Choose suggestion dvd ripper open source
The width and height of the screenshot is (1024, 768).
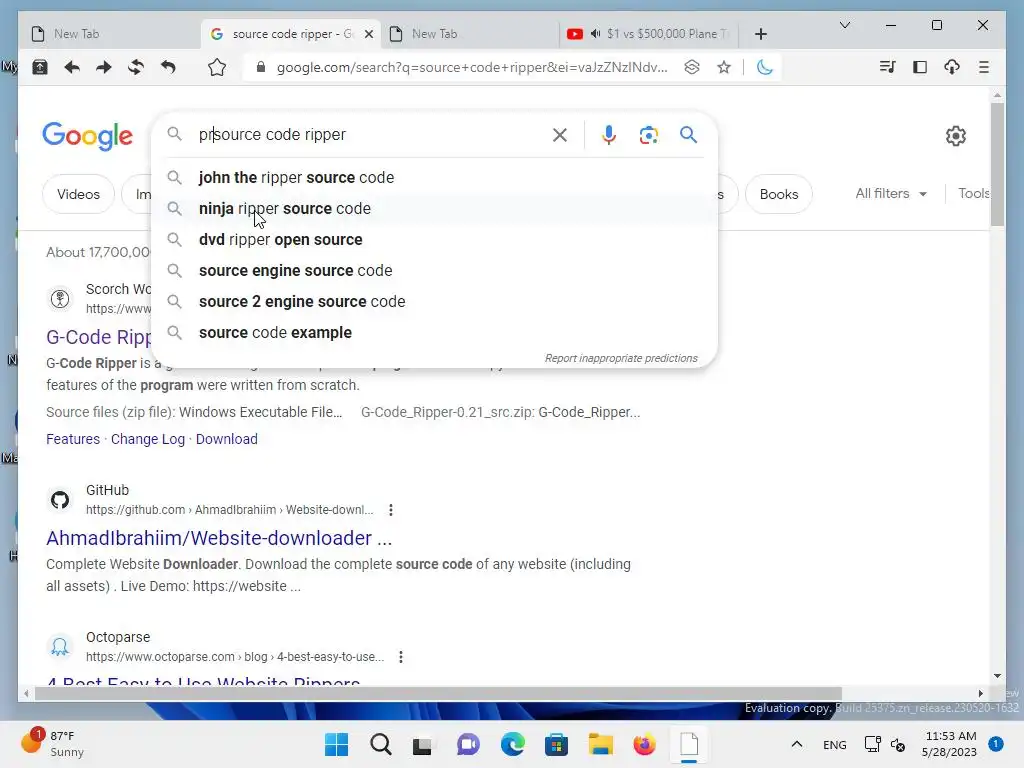(x=434, y=240)
